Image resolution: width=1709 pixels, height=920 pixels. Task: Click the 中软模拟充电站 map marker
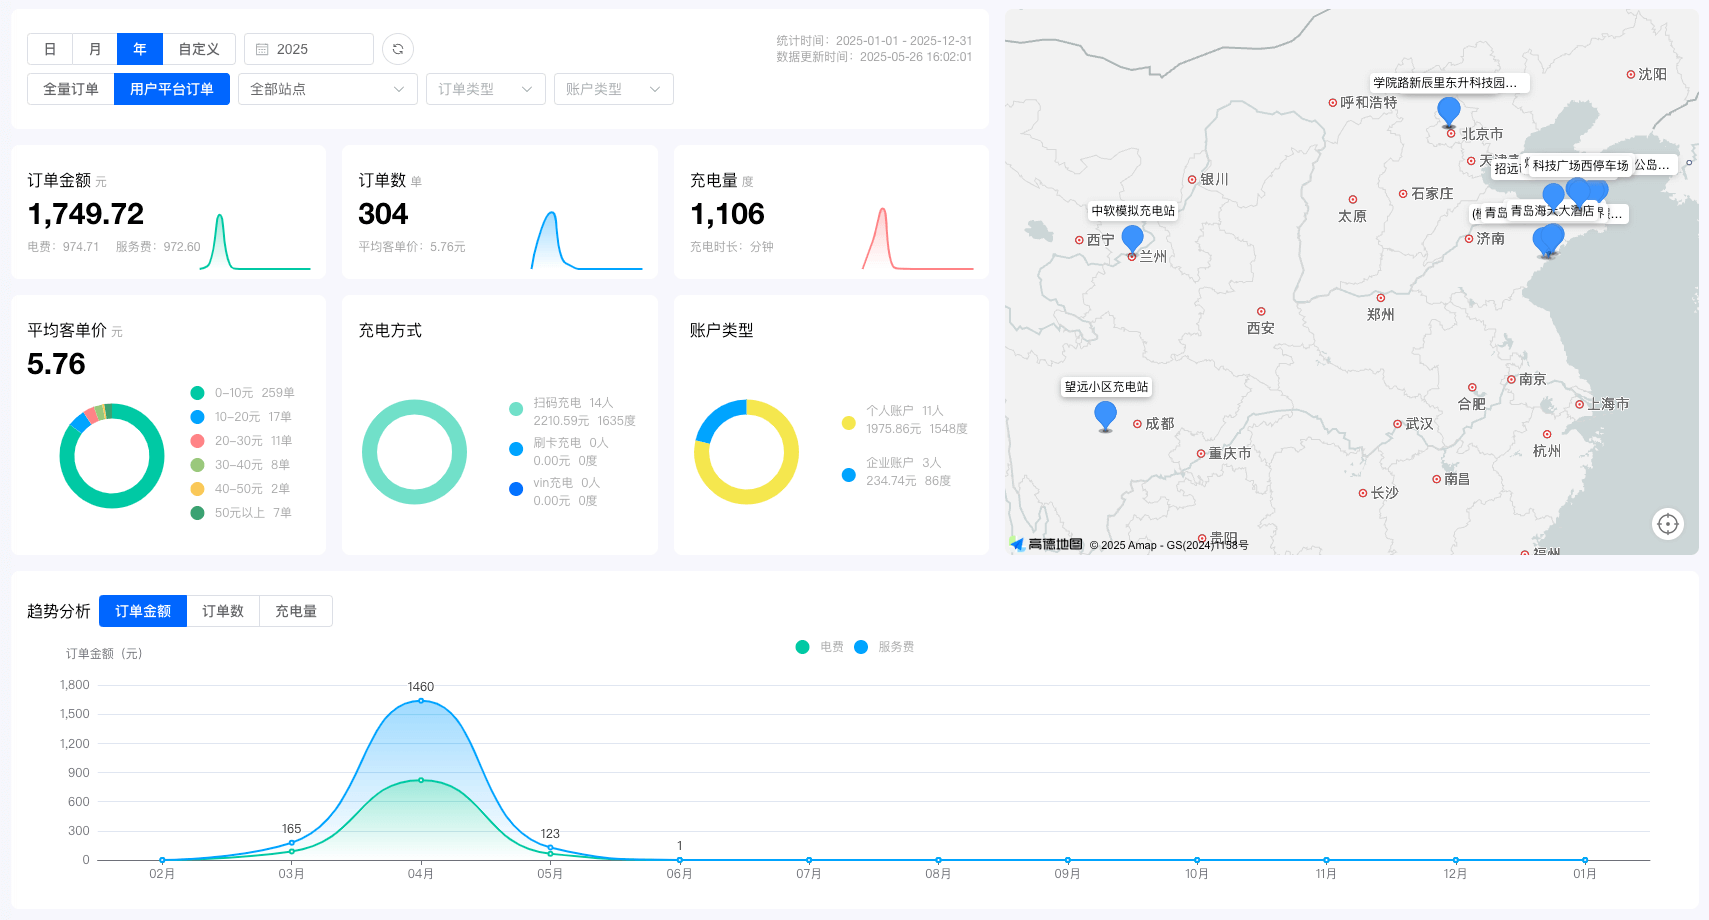(x=1132, y=238)
